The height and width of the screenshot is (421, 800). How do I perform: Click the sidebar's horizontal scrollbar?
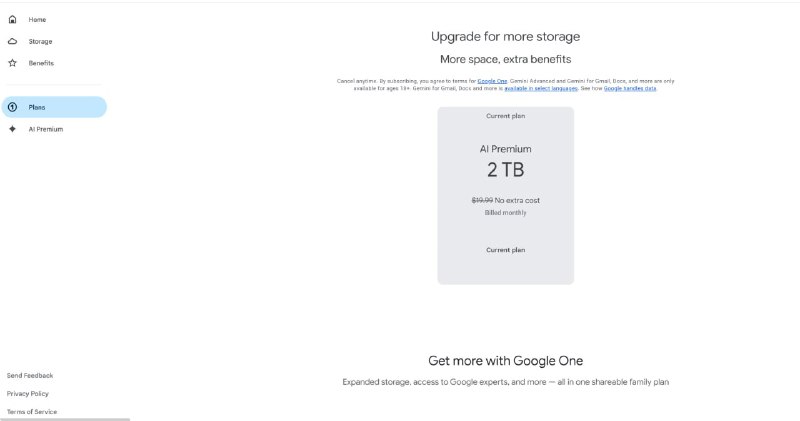pyautogui.click(x=65, y=419)
